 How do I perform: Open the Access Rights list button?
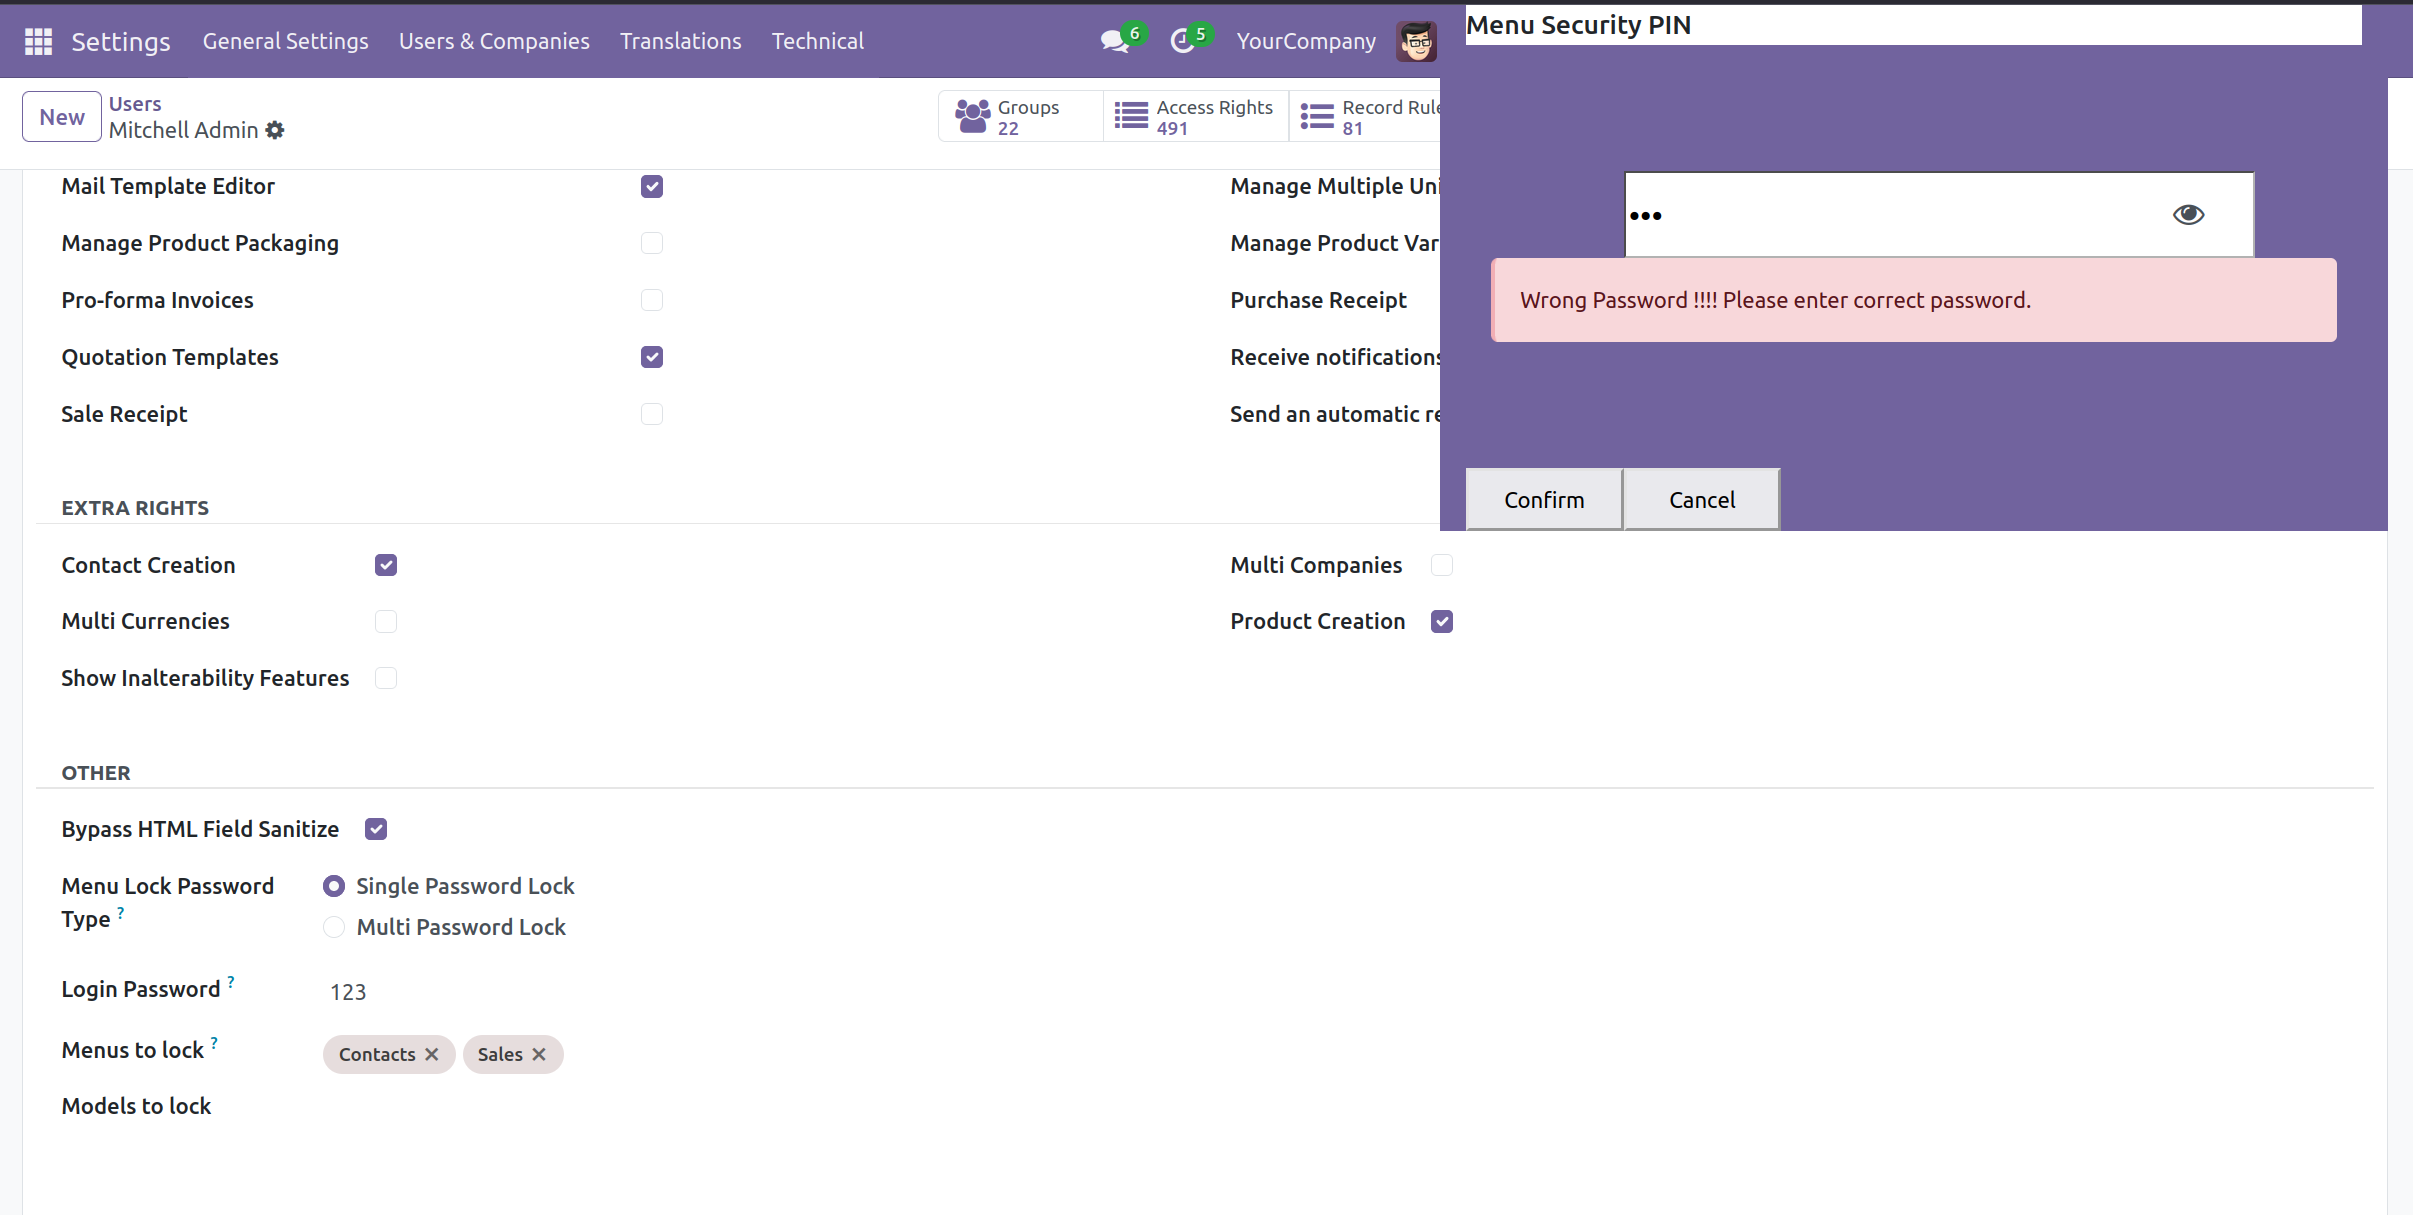[x=1195, y=117]
